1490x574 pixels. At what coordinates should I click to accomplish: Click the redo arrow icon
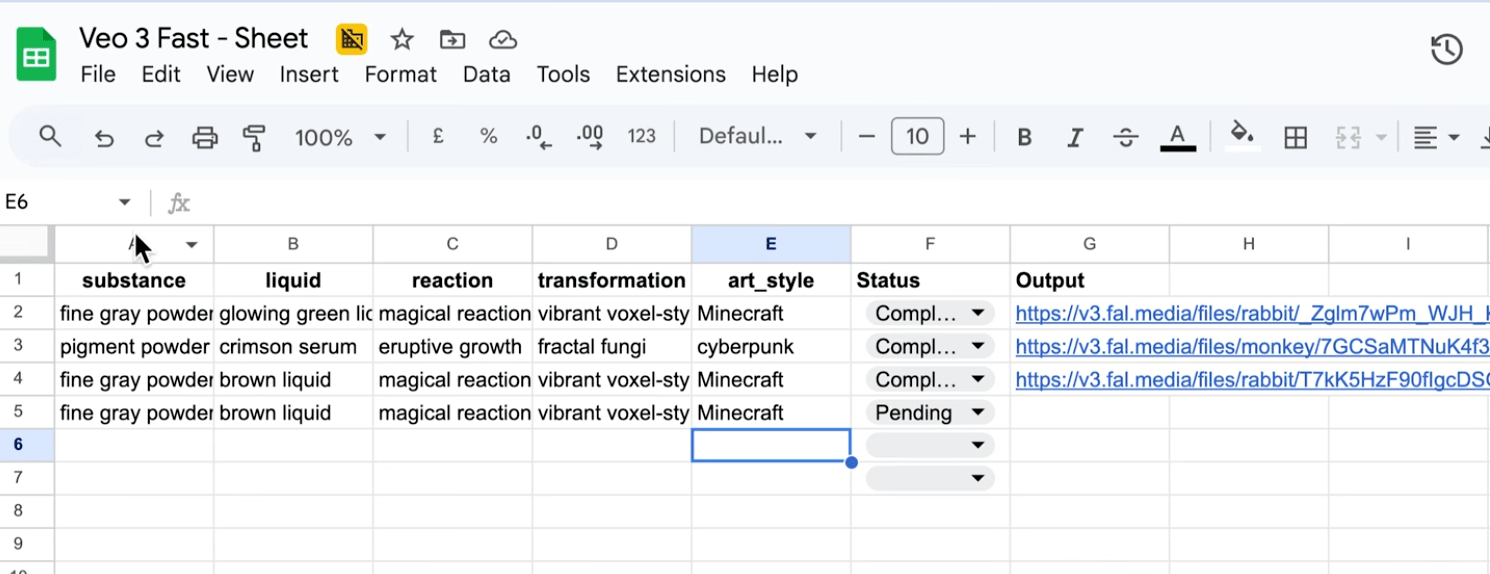tap(154, 137)
